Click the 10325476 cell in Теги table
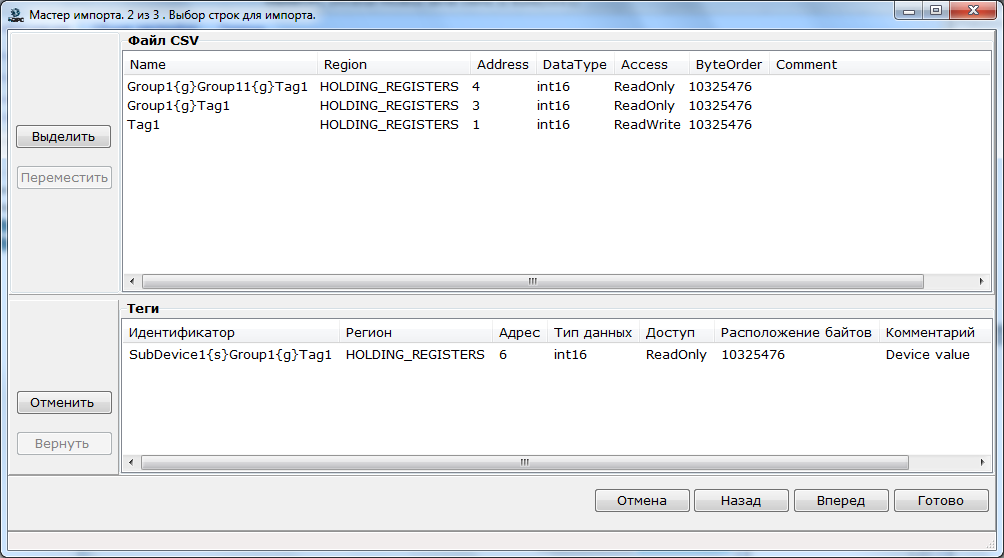1004x558 pixels. 752,355
